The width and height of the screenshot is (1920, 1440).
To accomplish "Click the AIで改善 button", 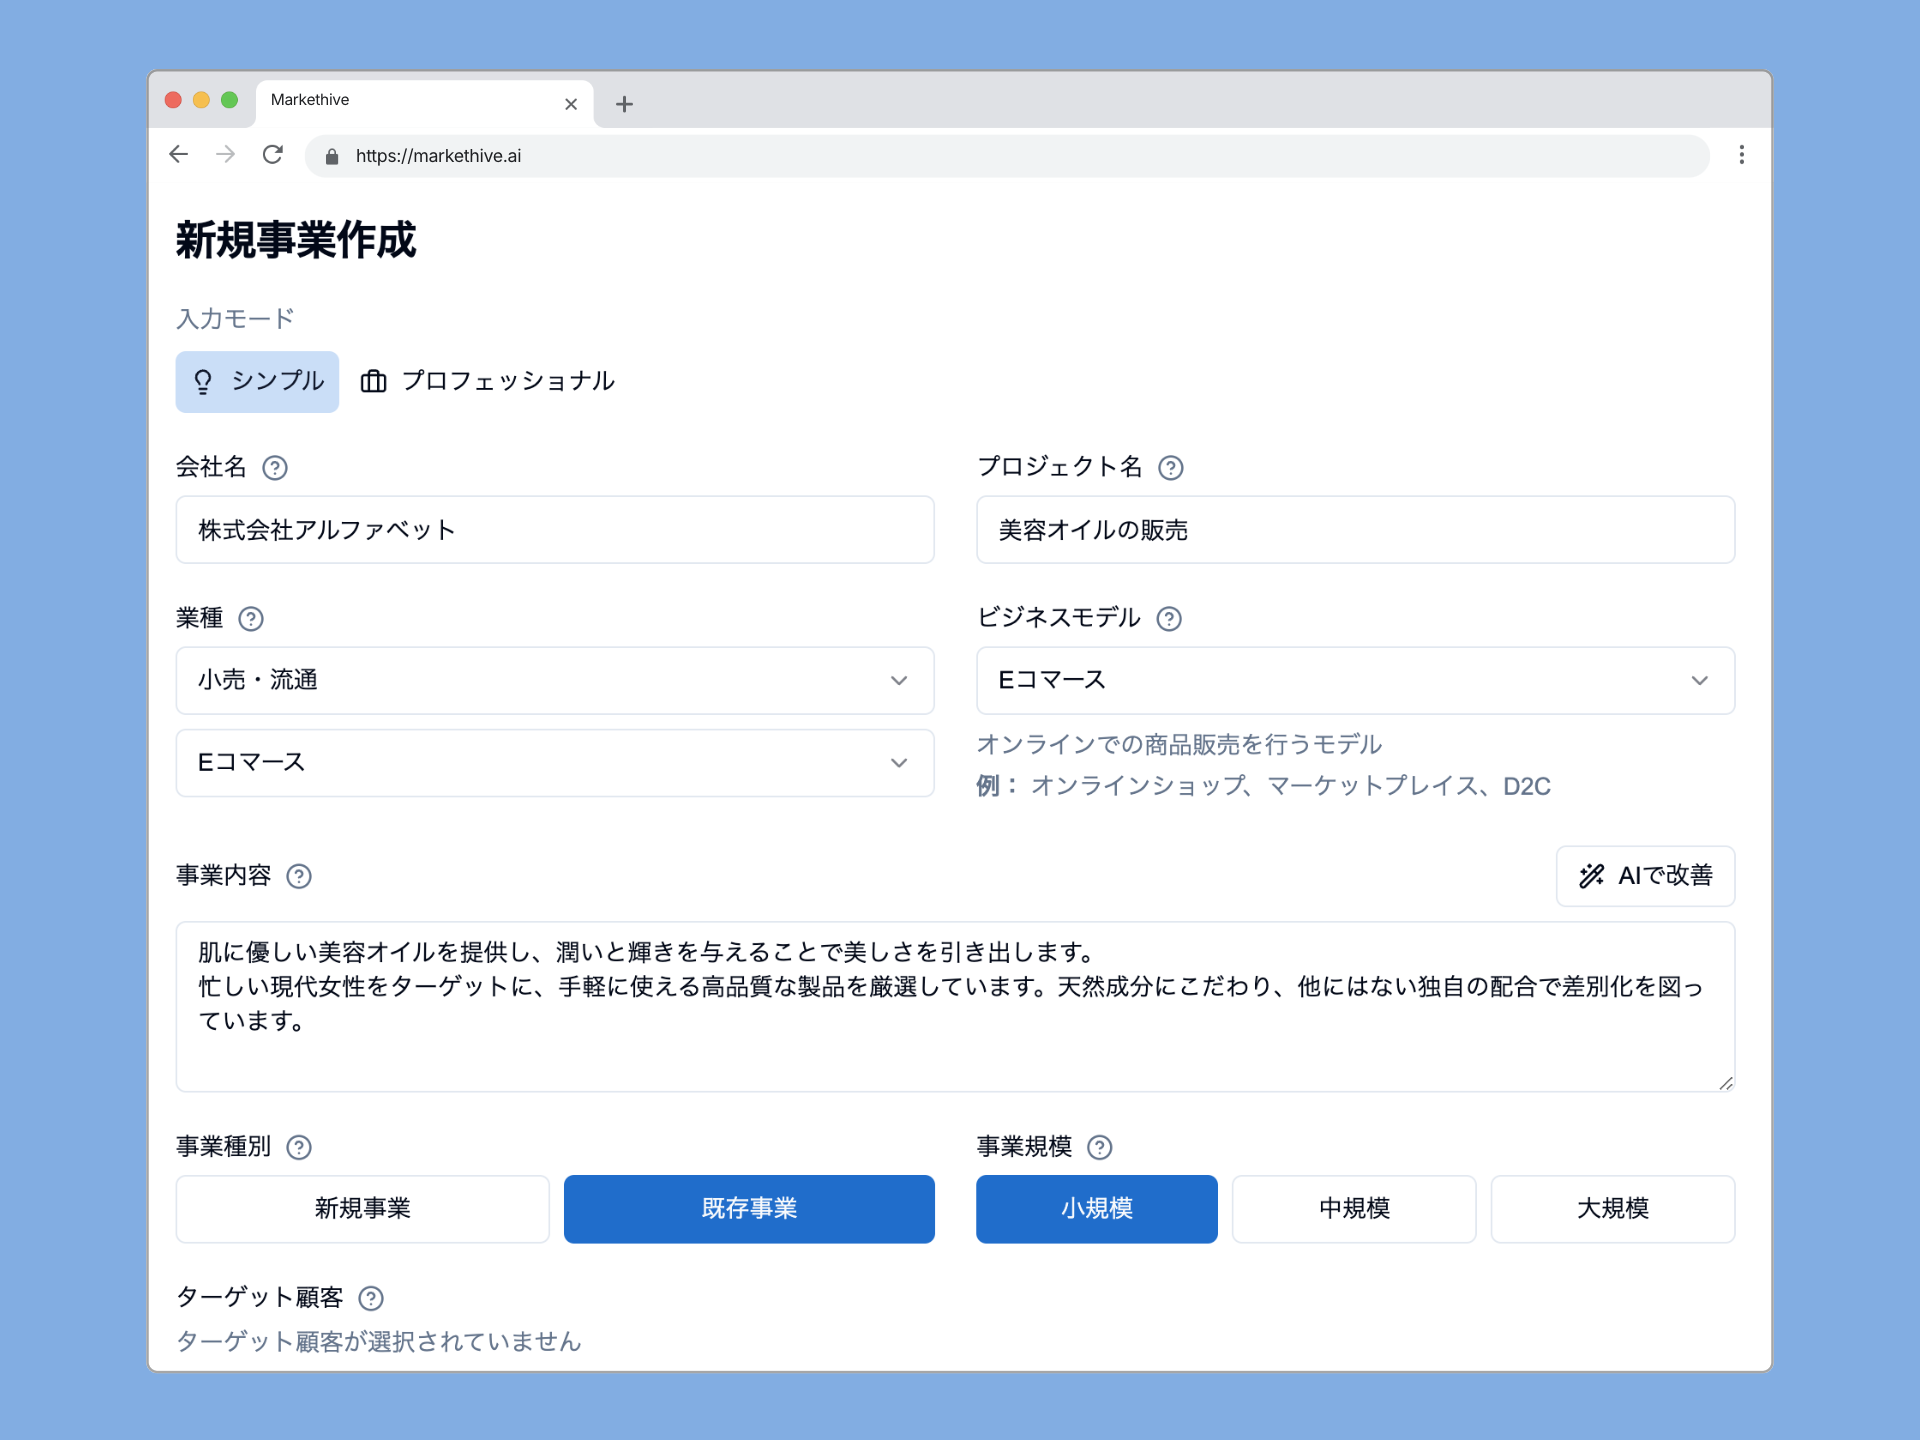I will click(1644, 877).
